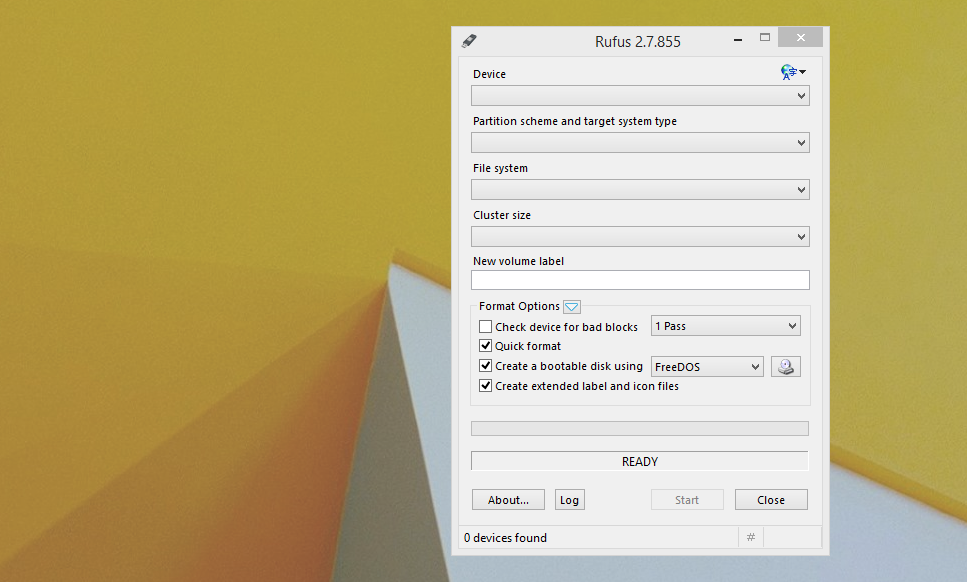Uncheck the Quick format option

click(486, 346)
